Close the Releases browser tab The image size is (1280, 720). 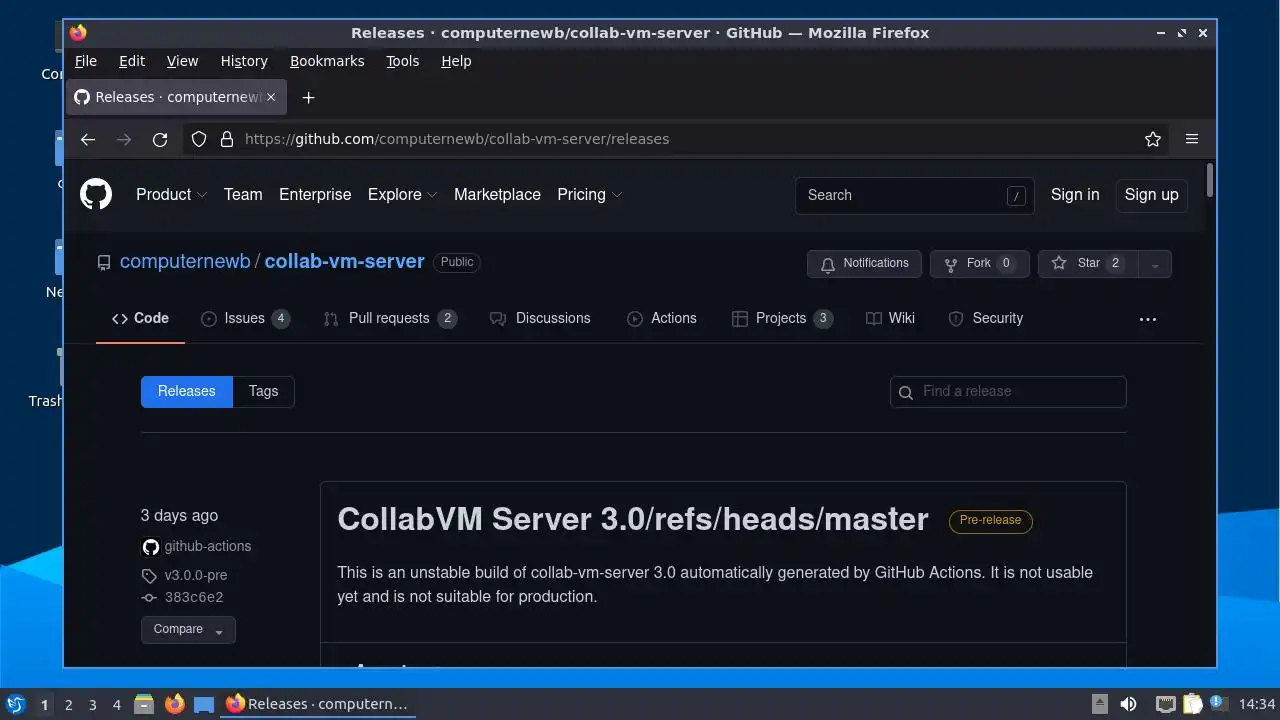point(271,97)
